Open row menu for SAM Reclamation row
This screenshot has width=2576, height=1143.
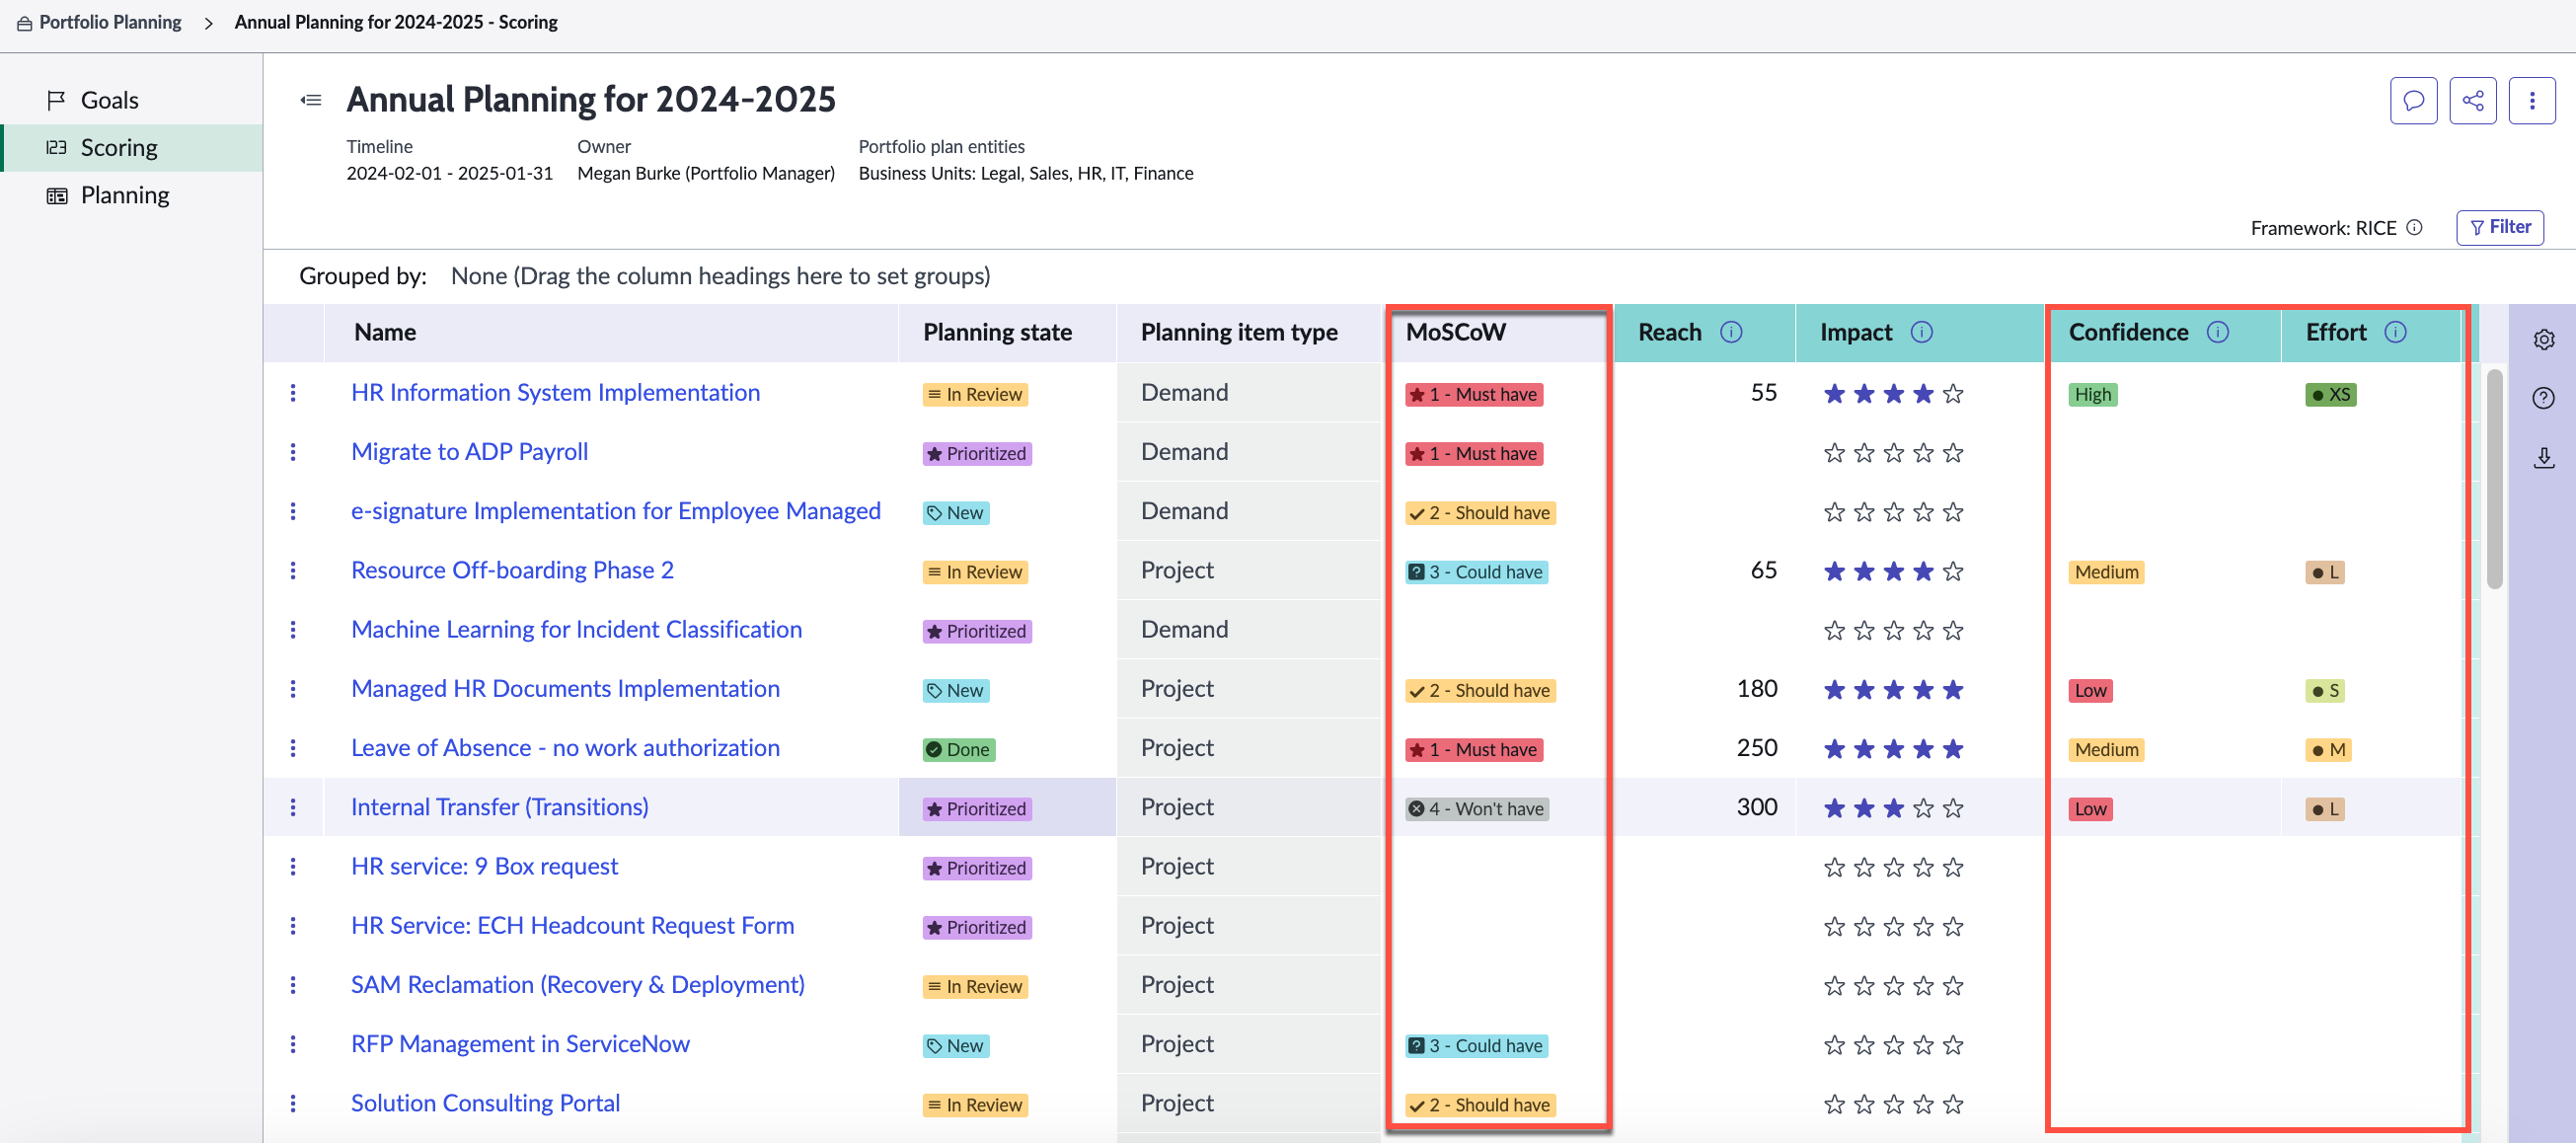pos(293,985)
